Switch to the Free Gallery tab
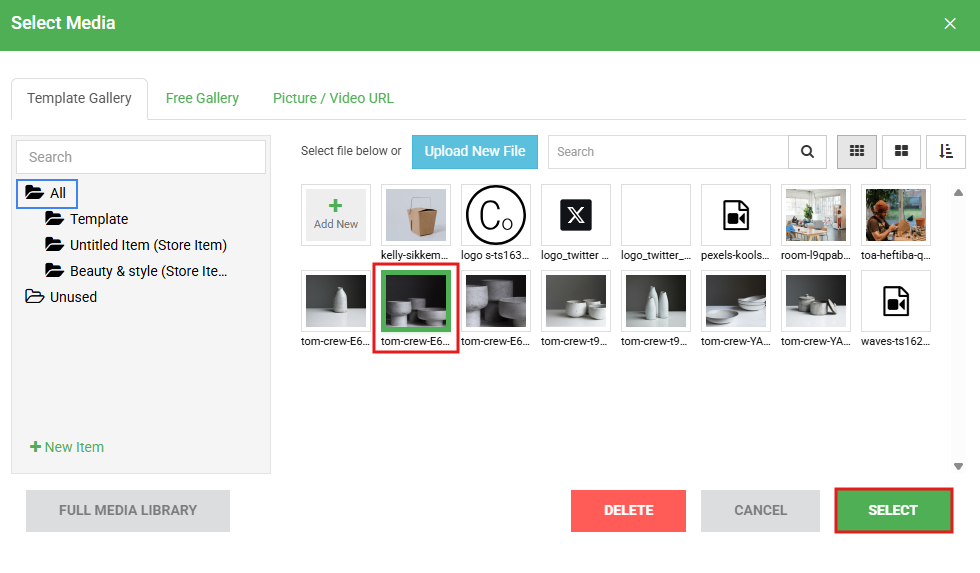The width and height of the screenshot is (980, 573). click(x=202, y=98)
